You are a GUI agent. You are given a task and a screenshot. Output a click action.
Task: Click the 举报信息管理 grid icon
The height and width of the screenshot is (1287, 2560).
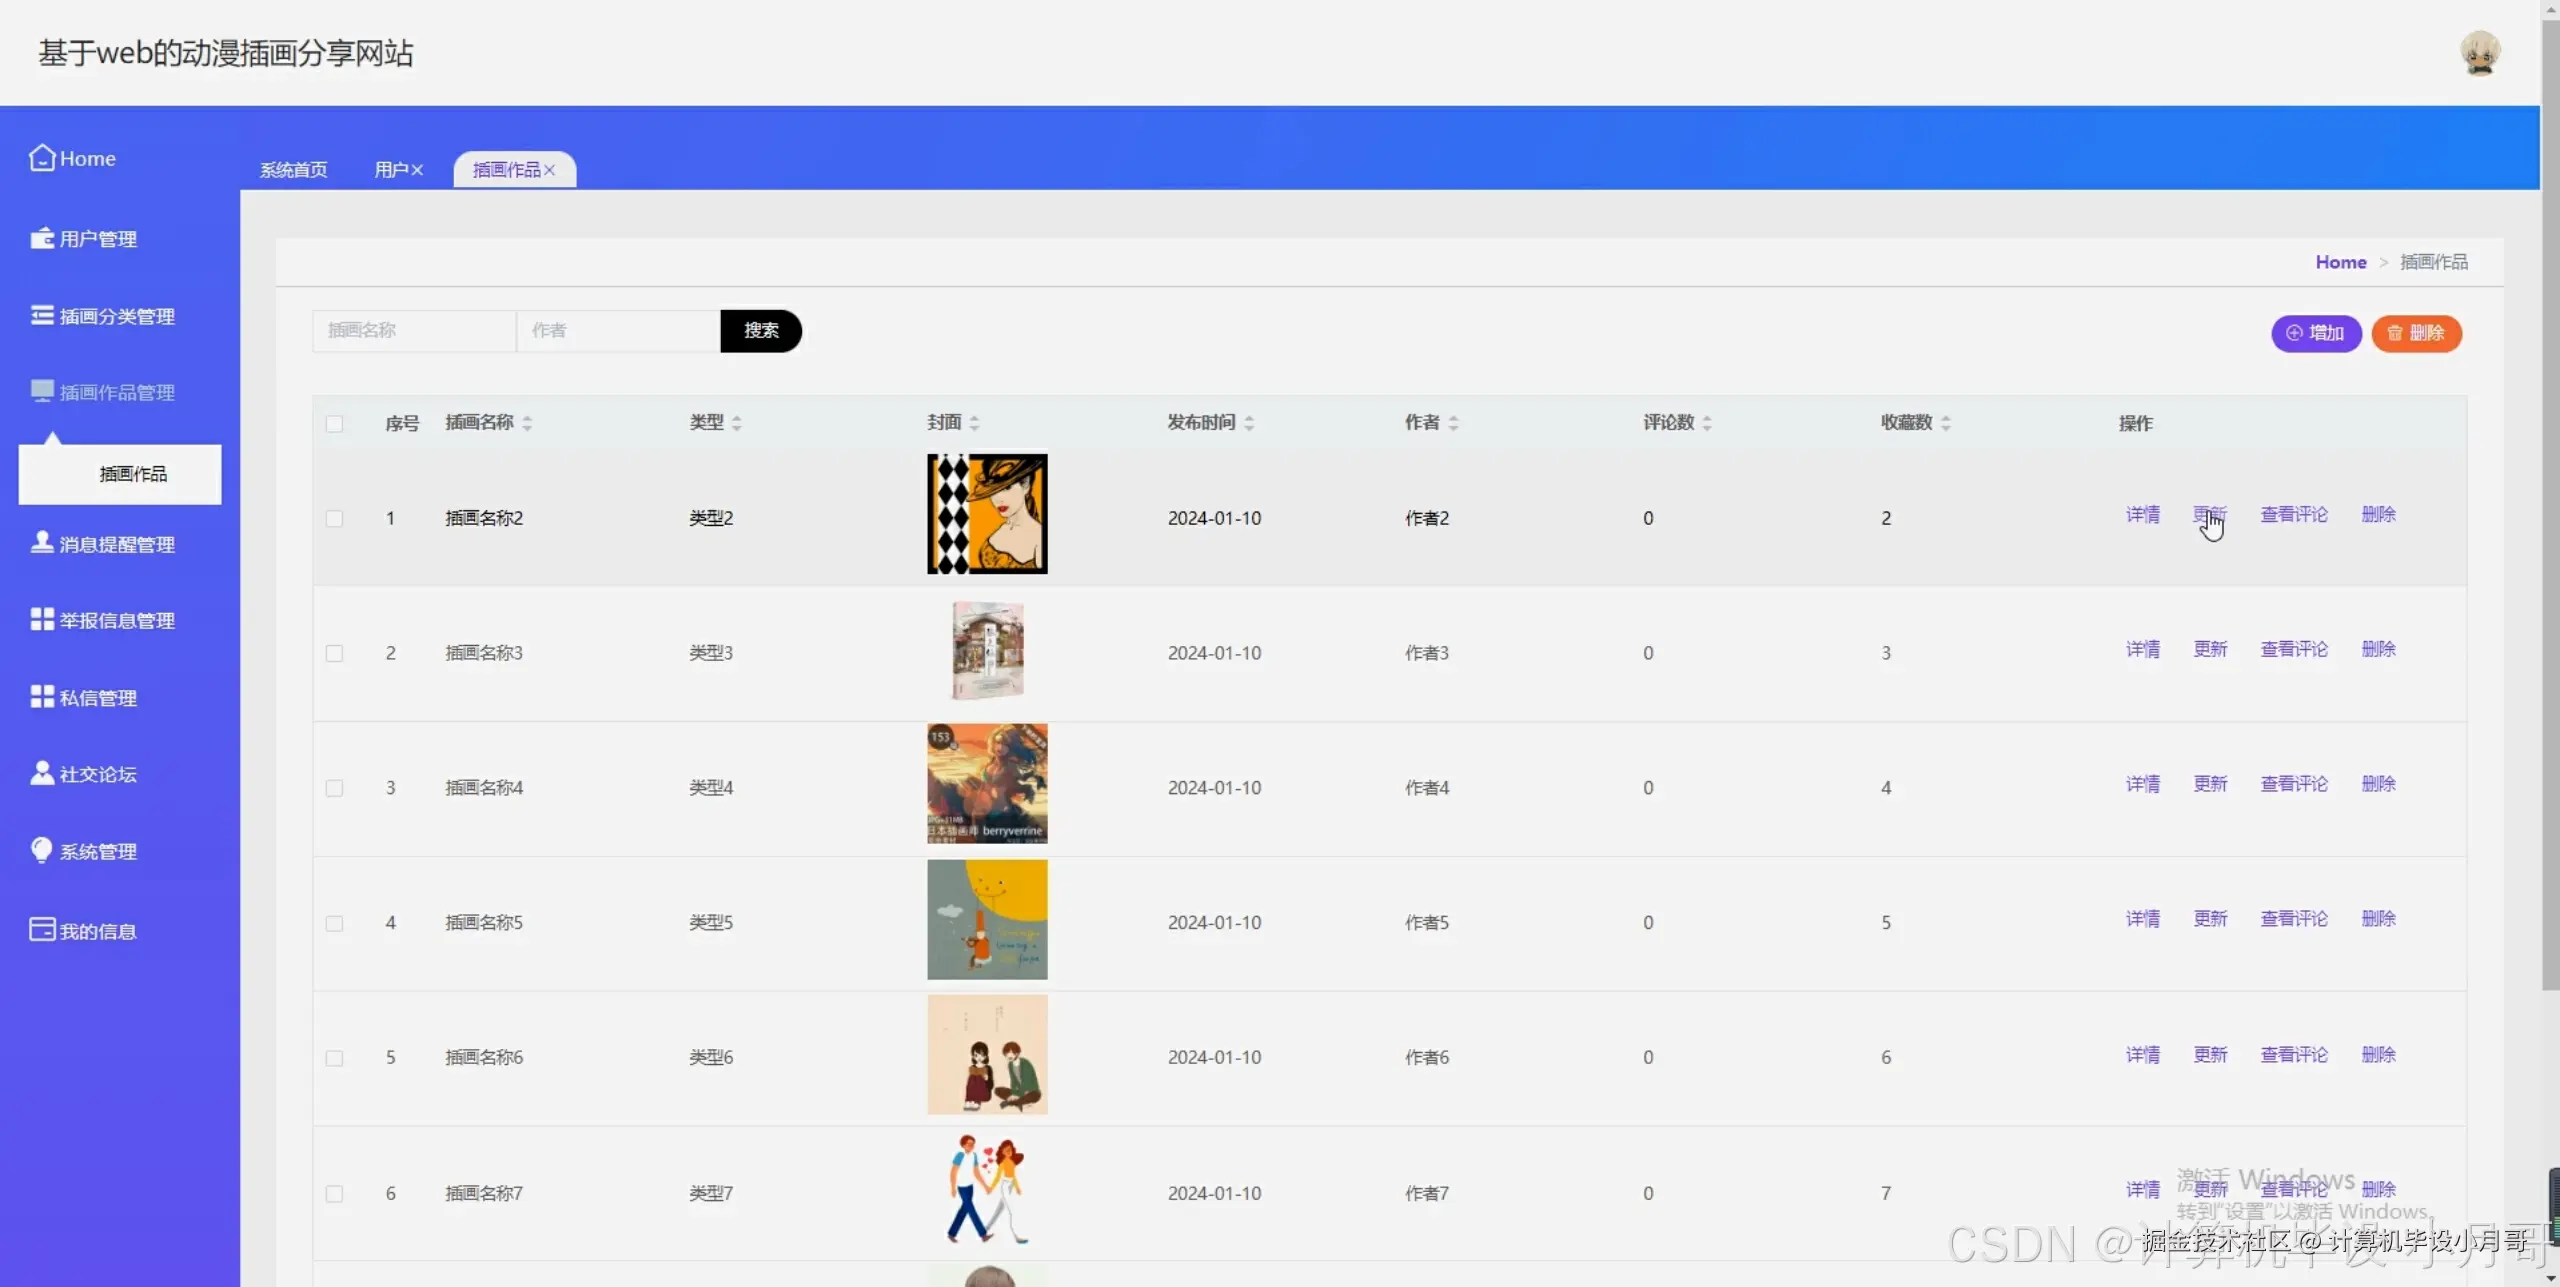pyautogui.click(x=42, y=619)
